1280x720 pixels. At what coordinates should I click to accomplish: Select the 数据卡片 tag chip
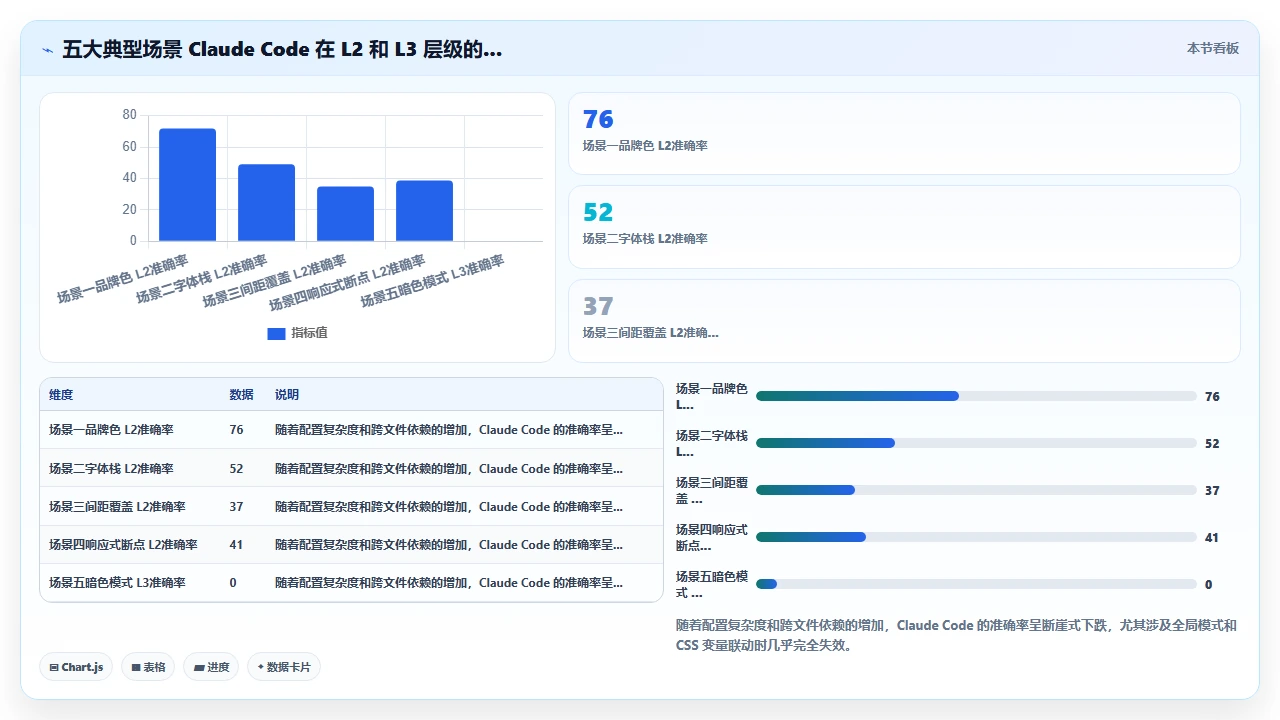pos(284,667)
